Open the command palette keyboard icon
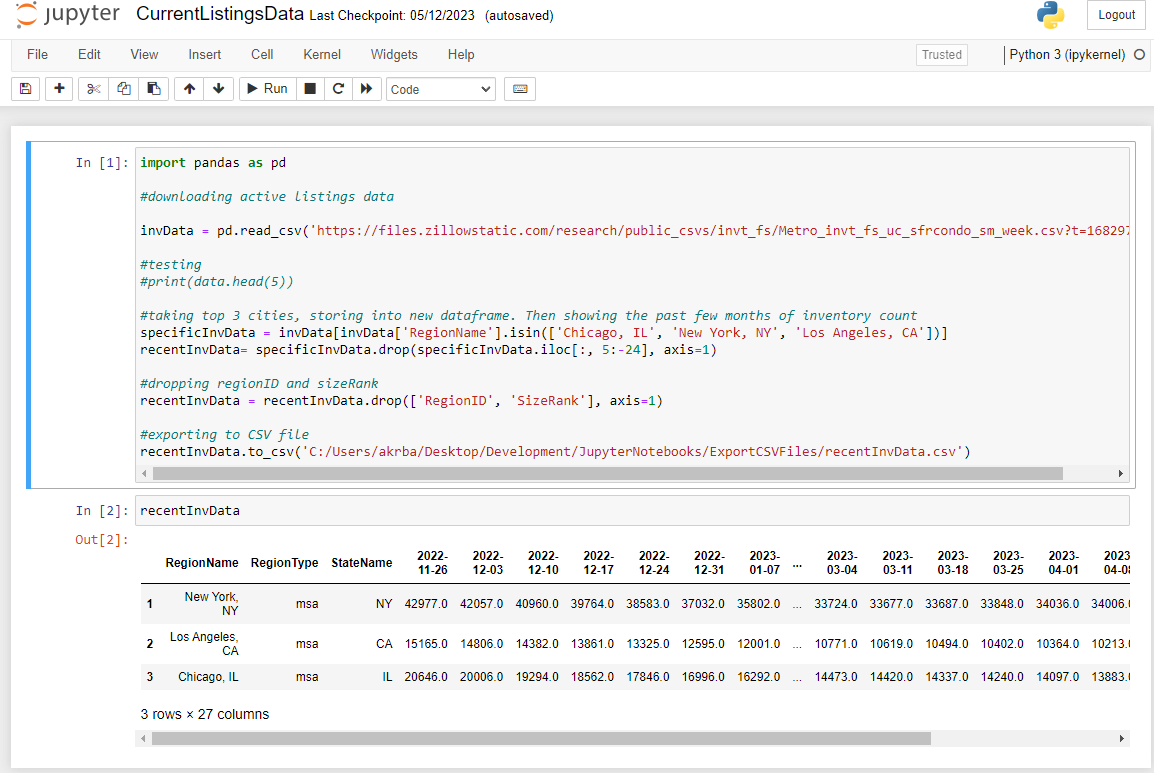The image size is (1154, 773). point(520,89)
